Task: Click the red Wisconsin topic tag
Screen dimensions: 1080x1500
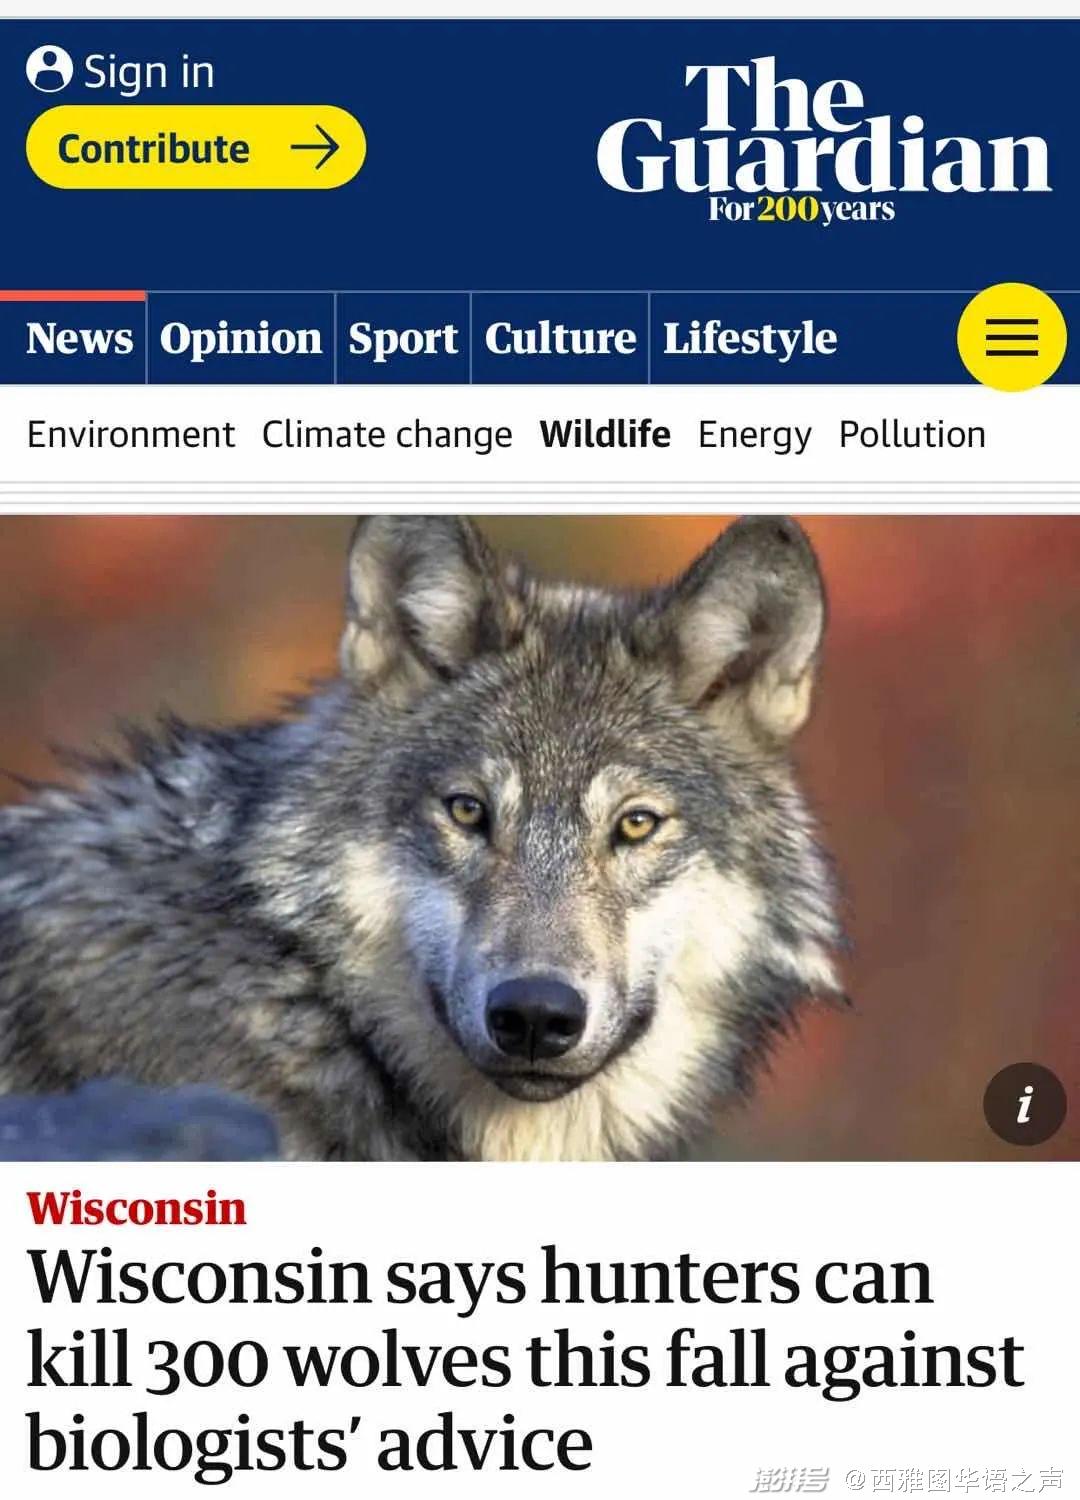Action: click(x=136, y=1208)
